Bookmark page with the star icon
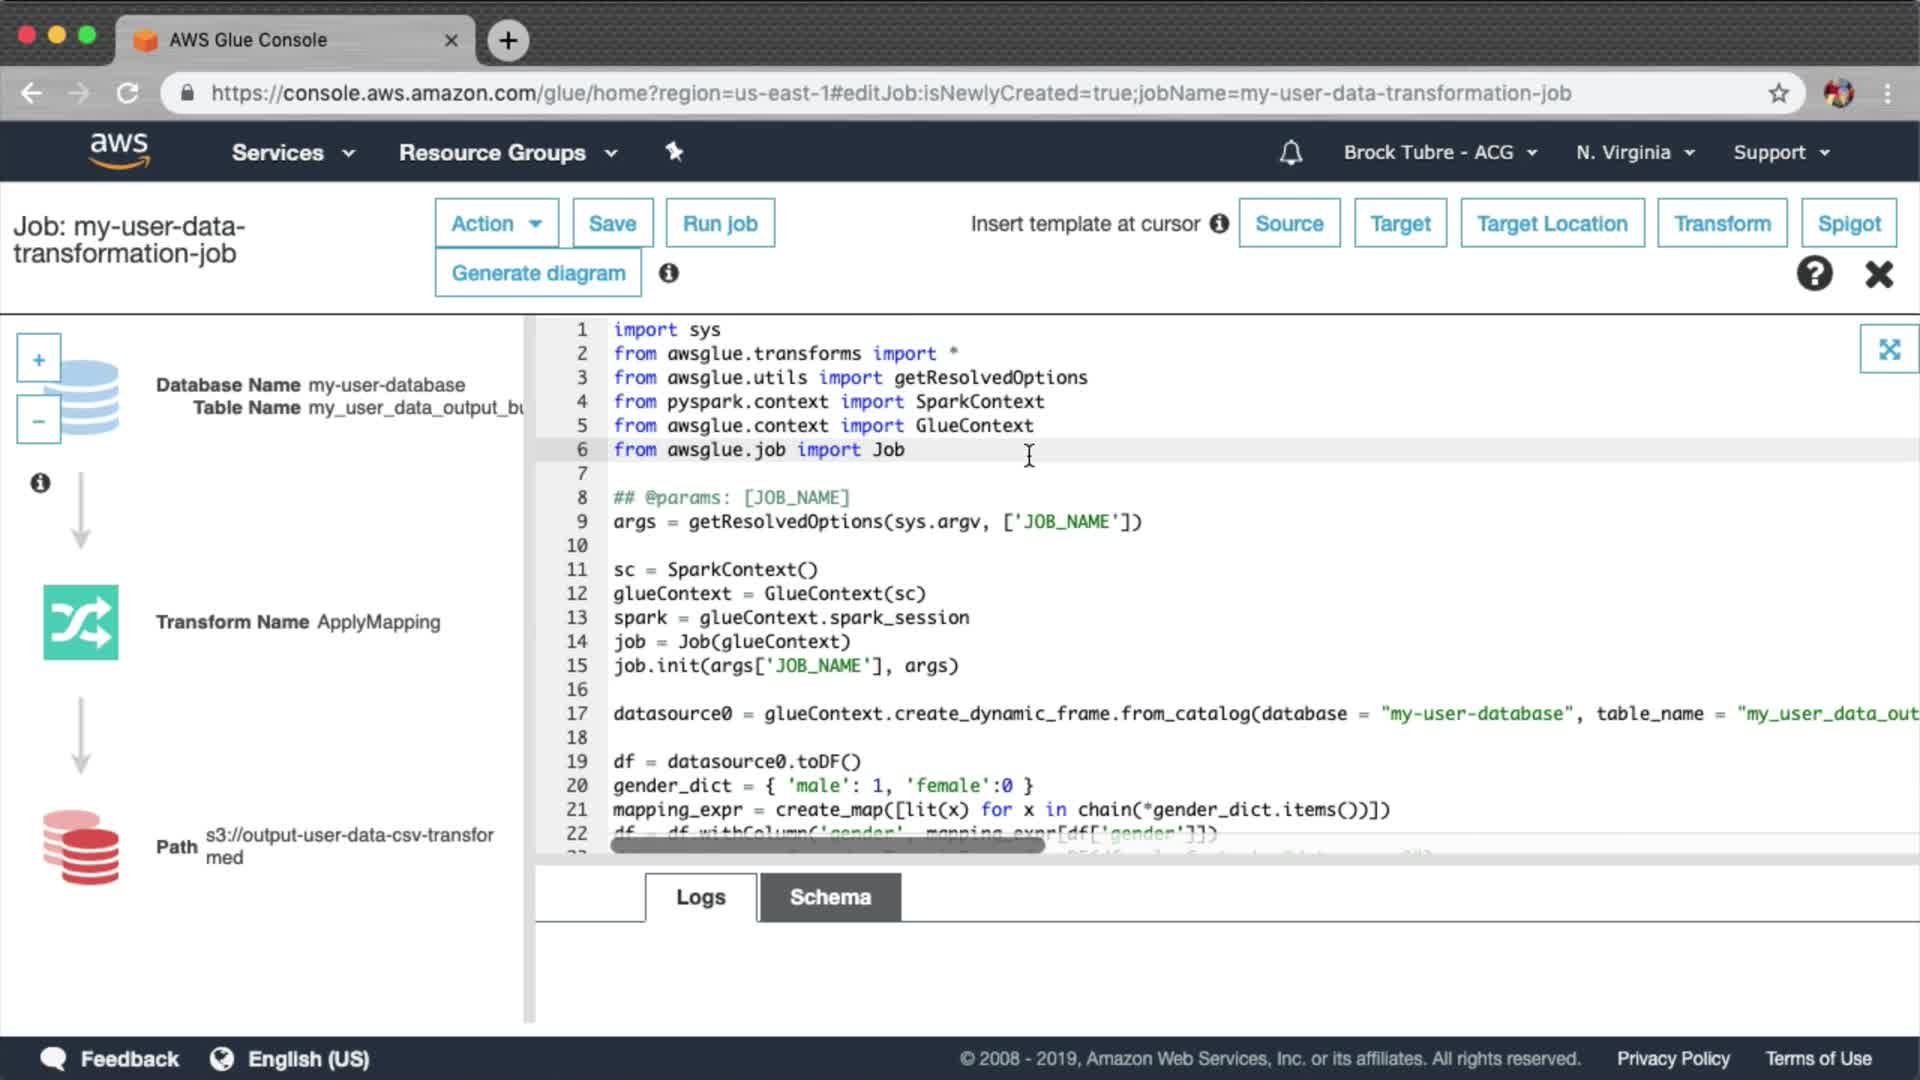 pyautogui.click(x=1778, y=93)
